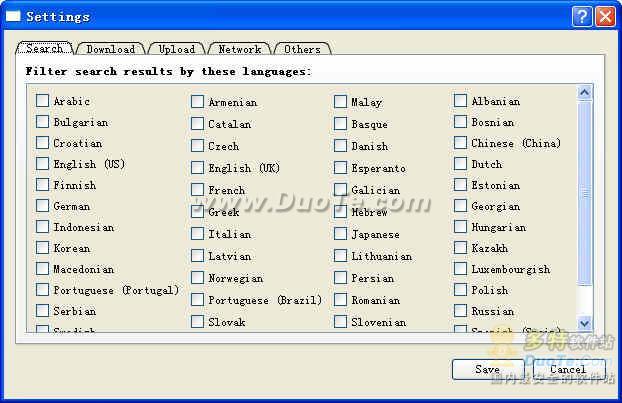
Task: Check the Russian checkbox
Action: (460, 311)
